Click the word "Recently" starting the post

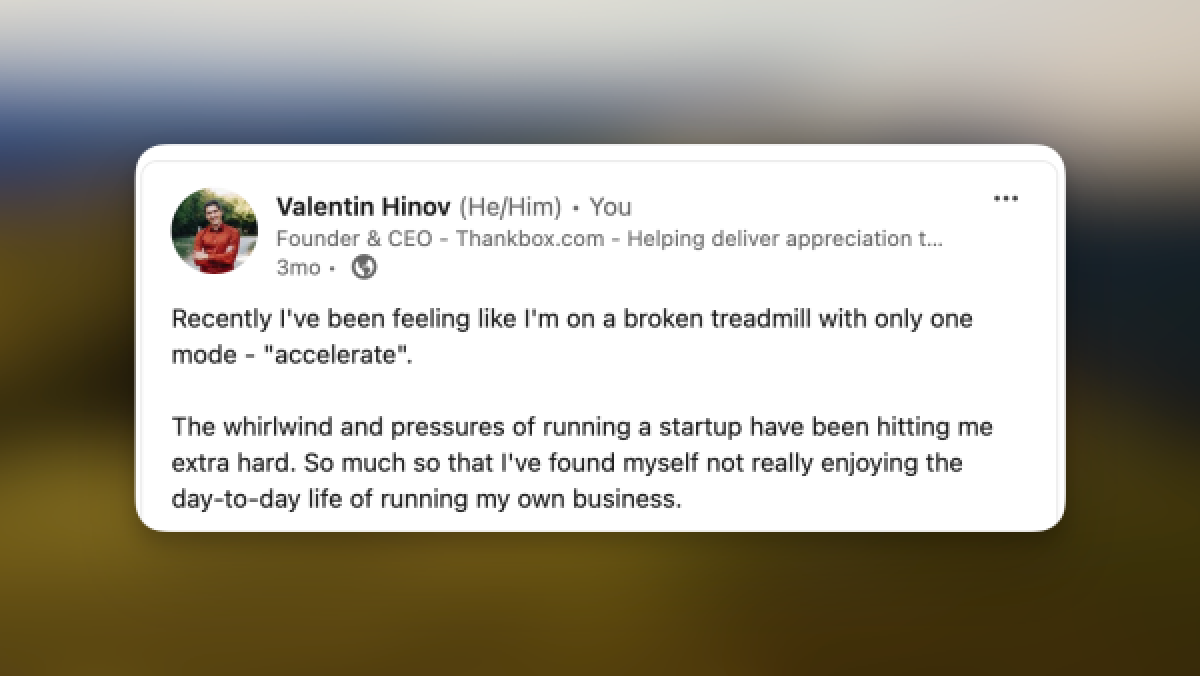216,319
